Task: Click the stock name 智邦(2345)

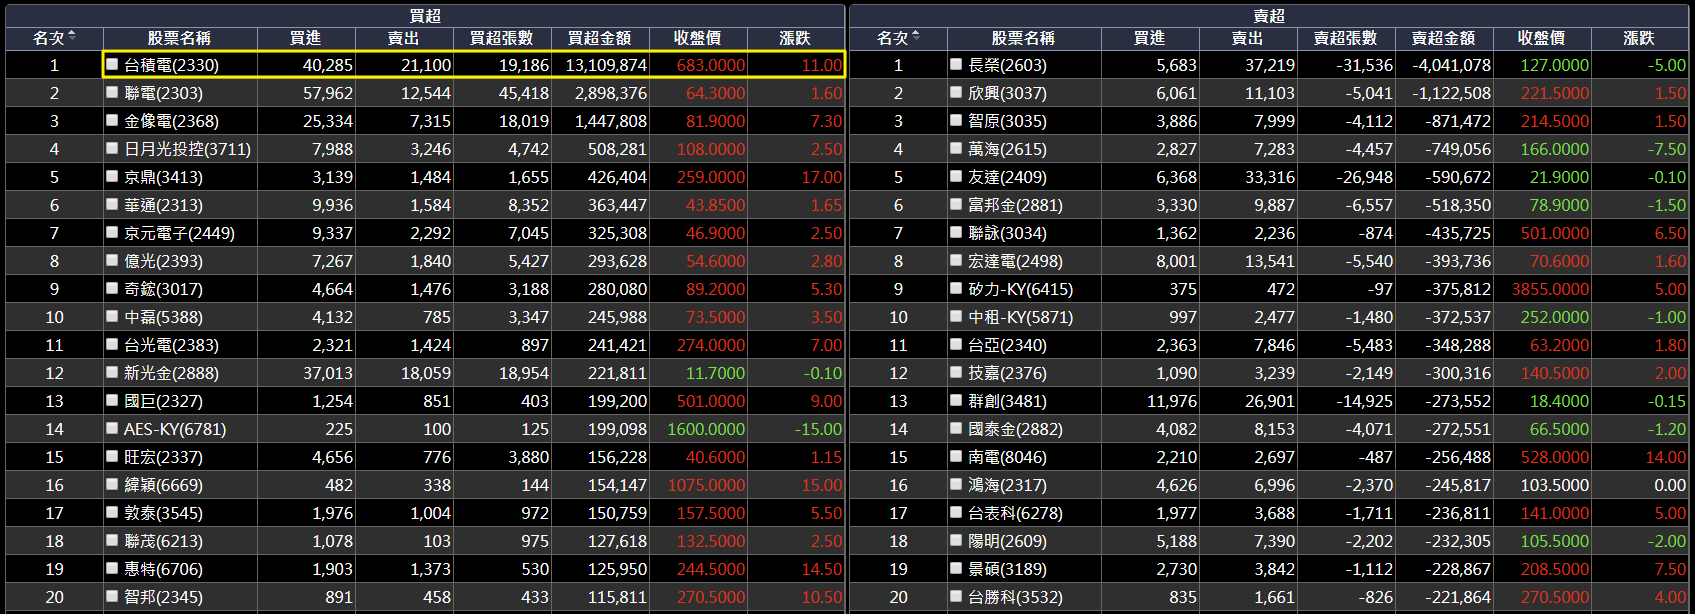Action: 163,597
